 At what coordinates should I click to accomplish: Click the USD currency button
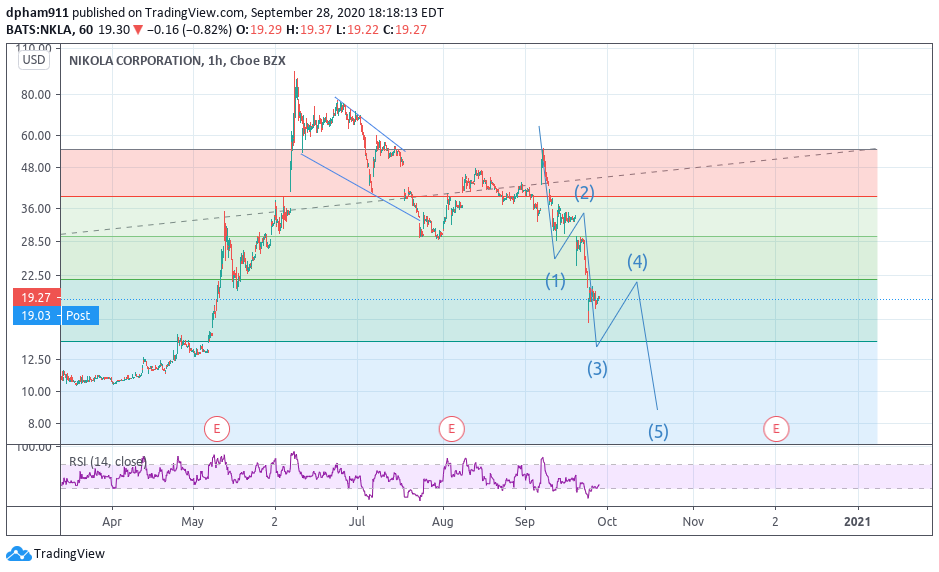pyautogui.click(x=34, y=59)
